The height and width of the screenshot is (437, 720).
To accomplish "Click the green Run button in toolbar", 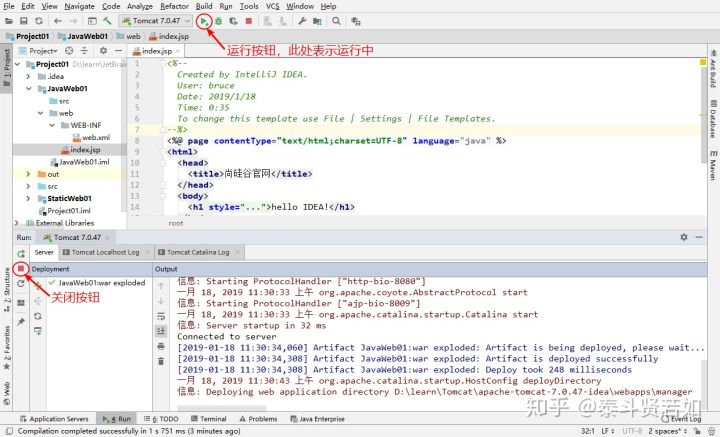I will 204,20.
